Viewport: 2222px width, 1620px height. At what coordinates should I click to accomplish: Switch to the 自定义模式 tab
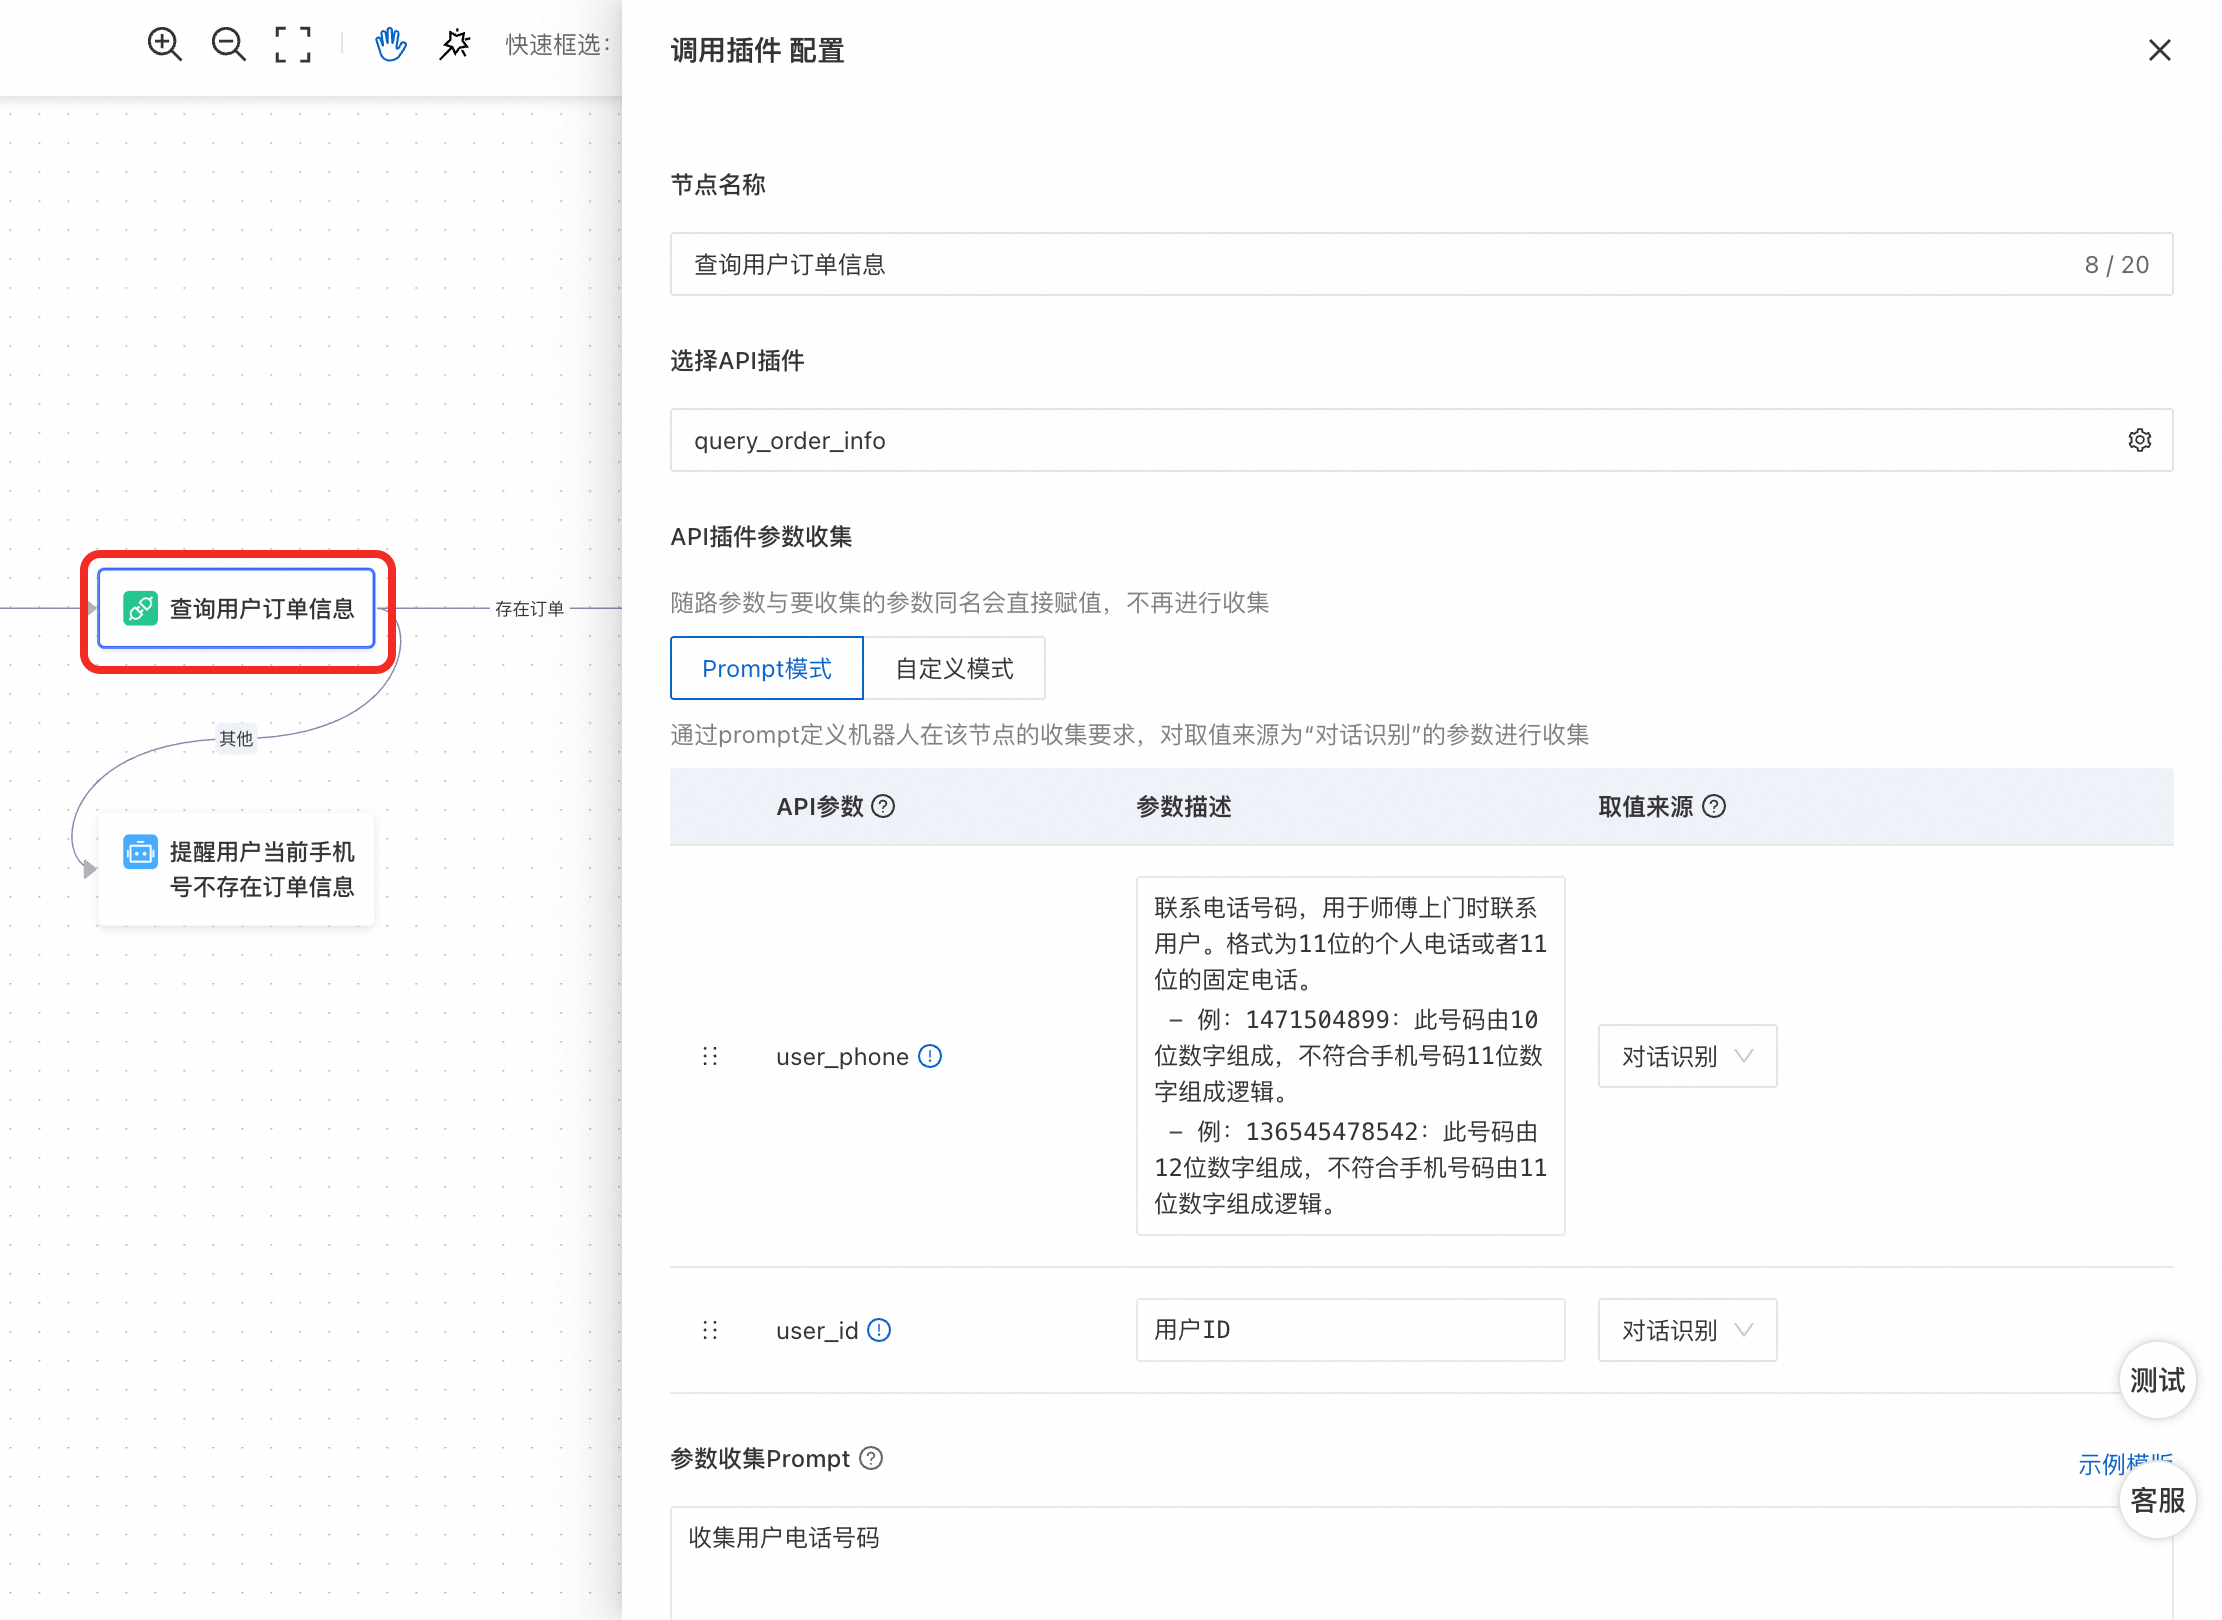[x=954, y=668]
